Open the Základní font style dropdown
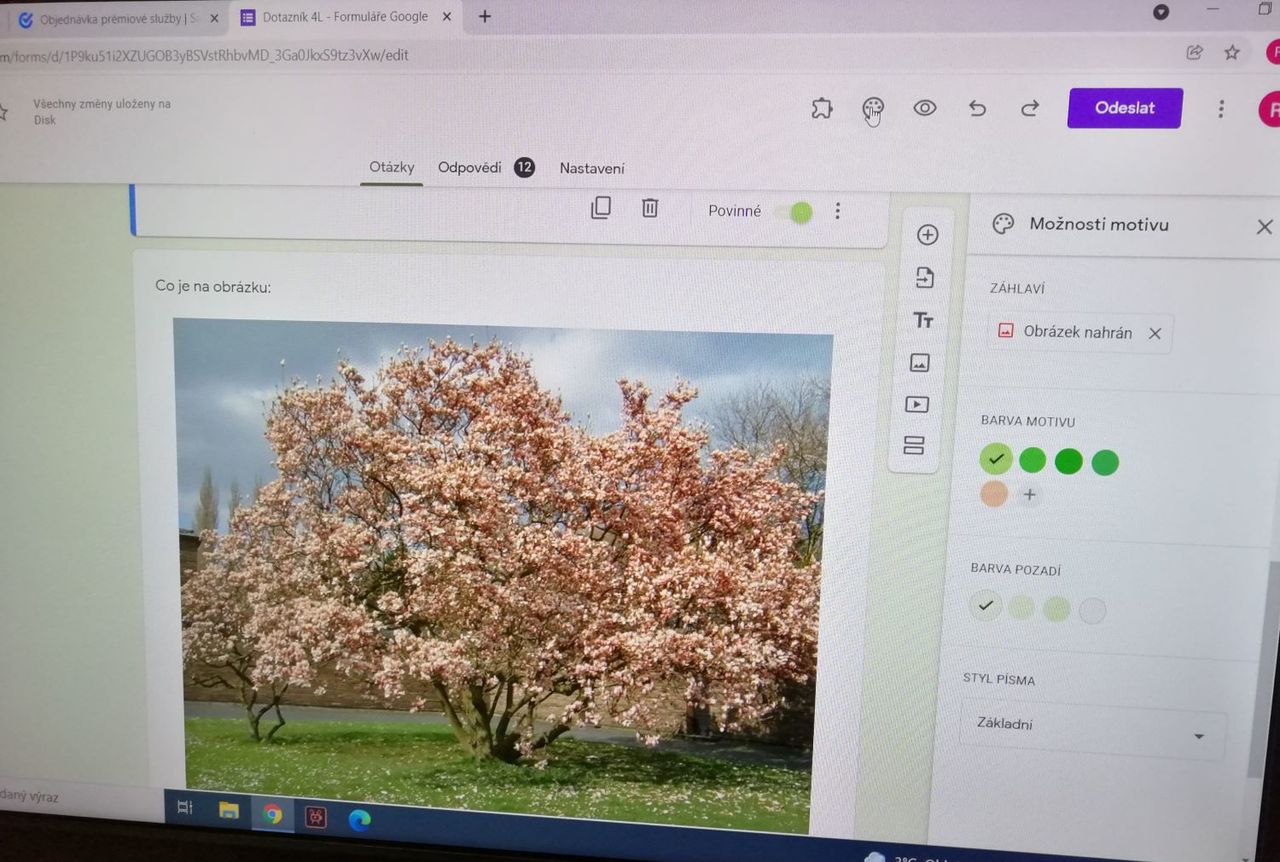 click(x=1092, y=730)
